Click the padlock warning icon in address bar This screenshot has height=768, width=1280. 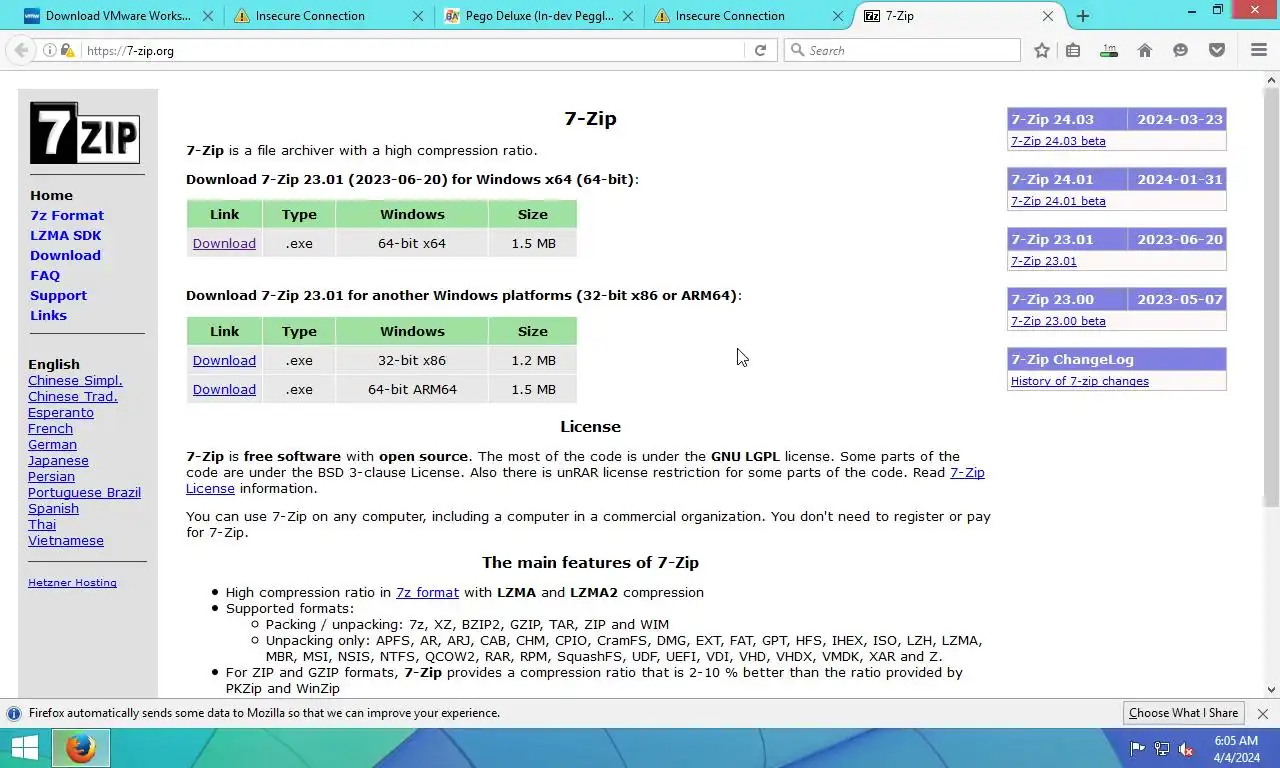67,50
